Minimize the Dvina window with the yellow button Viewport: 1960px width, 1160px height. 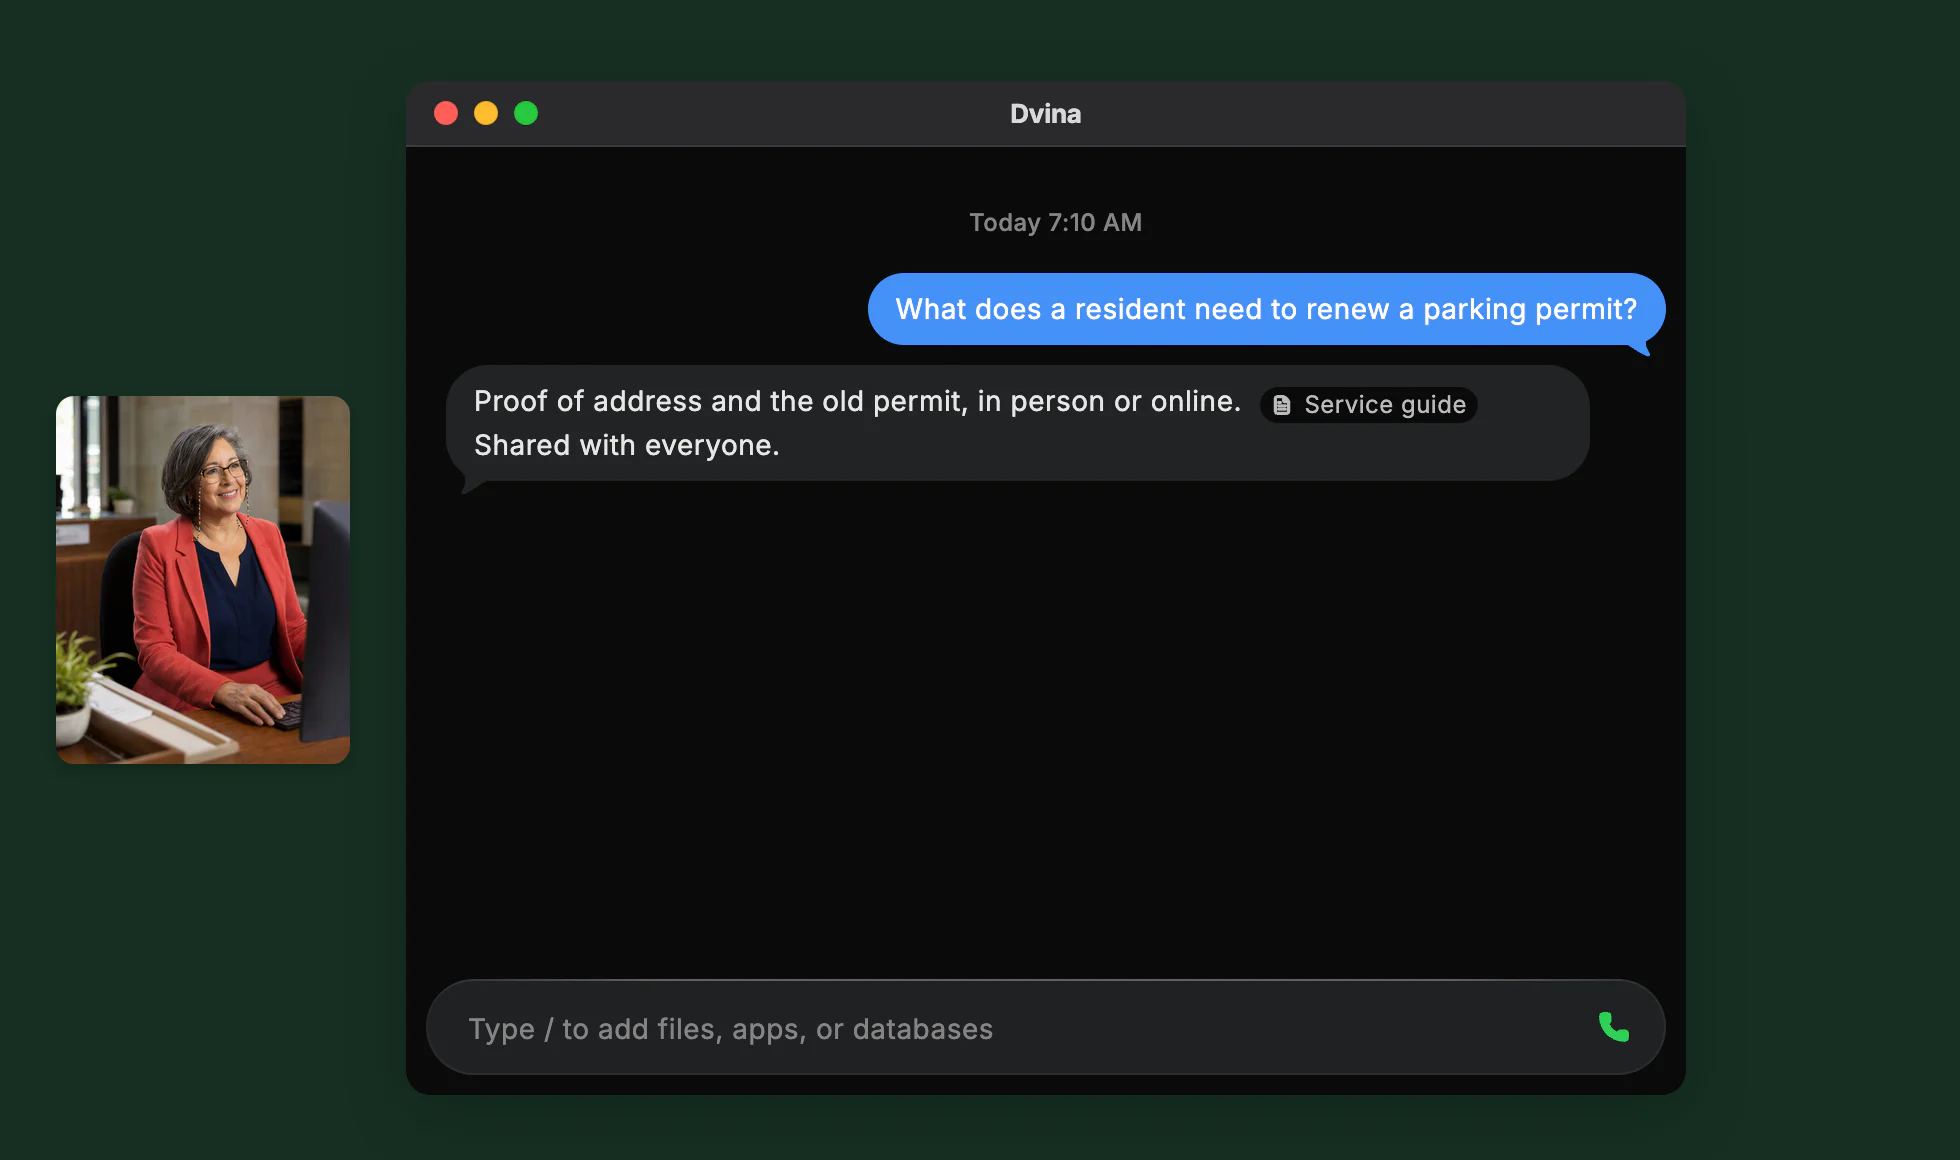(486, 113)
